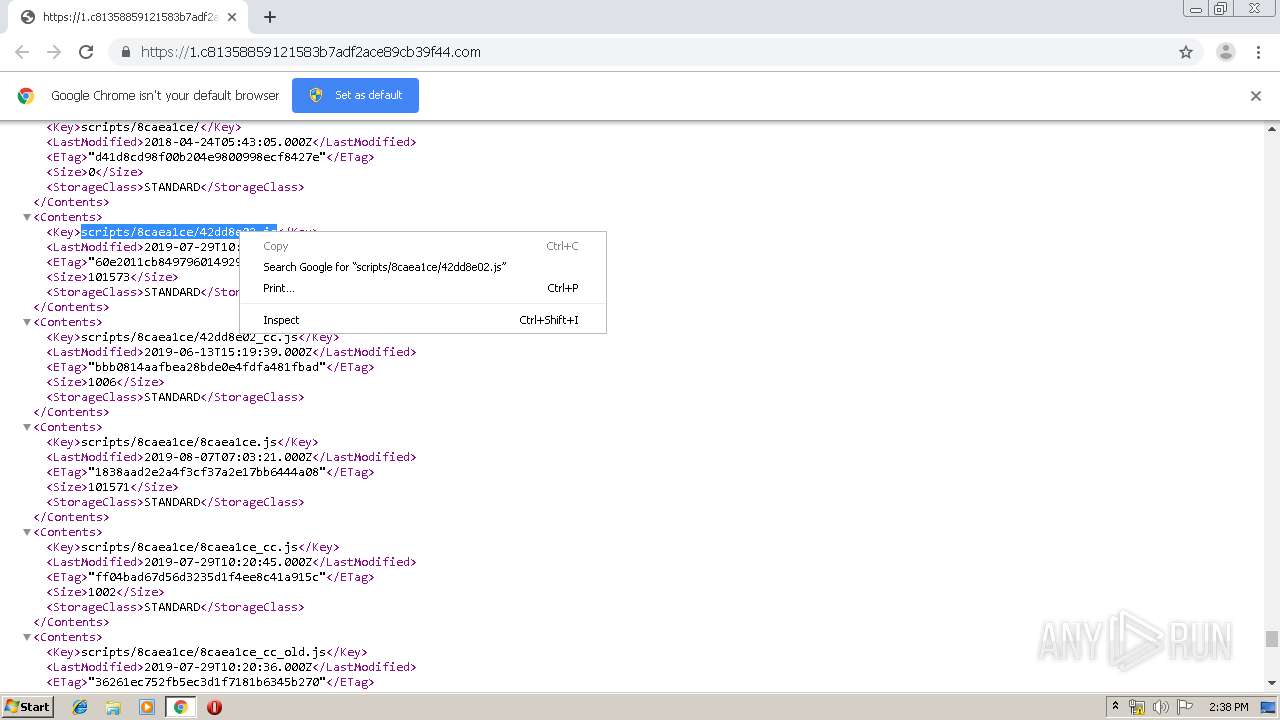Open a new tab with plus button
Viewport: 1280px width, 720px height.
(270, 17)
